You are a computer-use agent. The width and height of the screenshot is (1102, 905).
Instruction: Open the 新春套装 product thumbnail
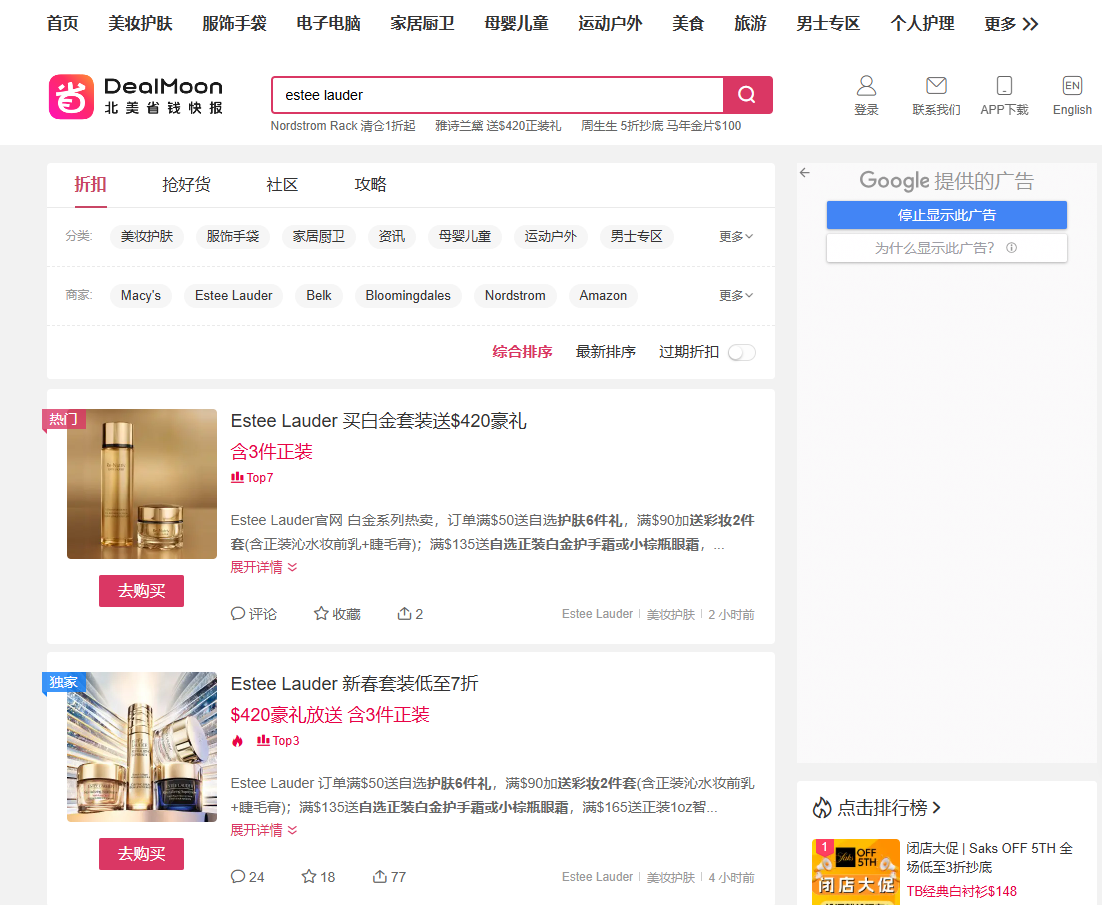[142, 747]
